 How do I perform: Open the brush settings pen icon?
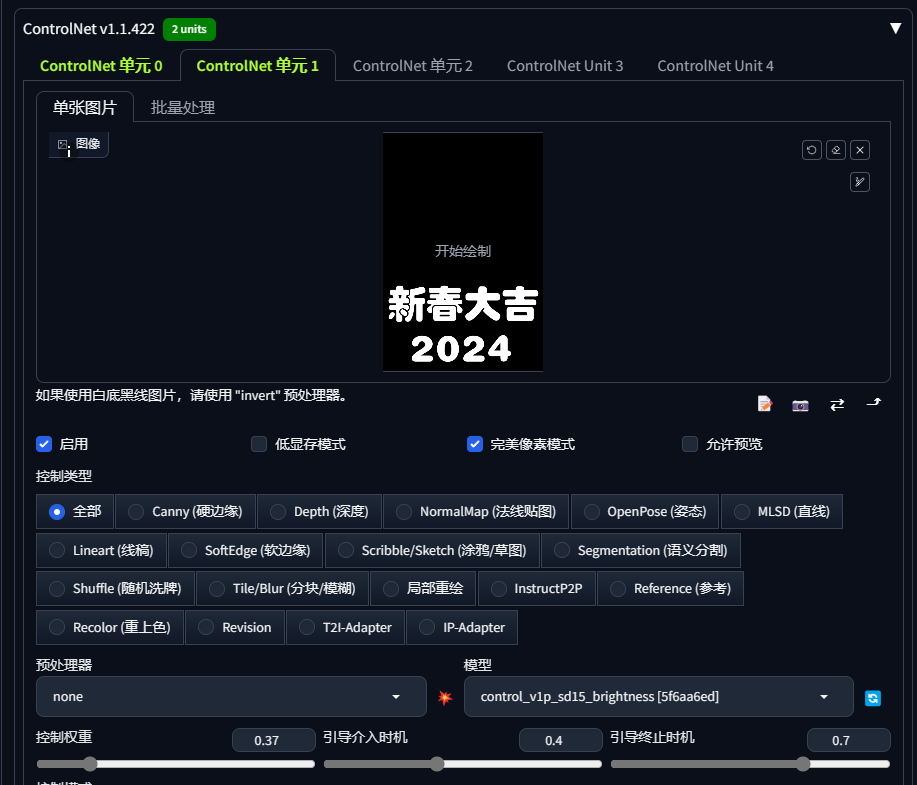click(860, 182)
